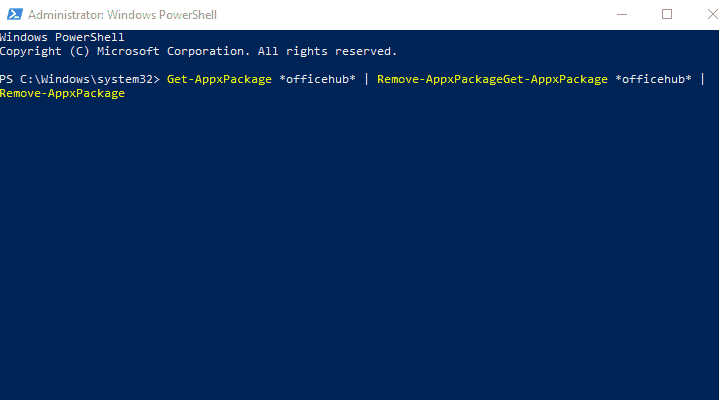Minimize the PowerShell window
This screenshot has width=720, height=400.
click(622, 14)
